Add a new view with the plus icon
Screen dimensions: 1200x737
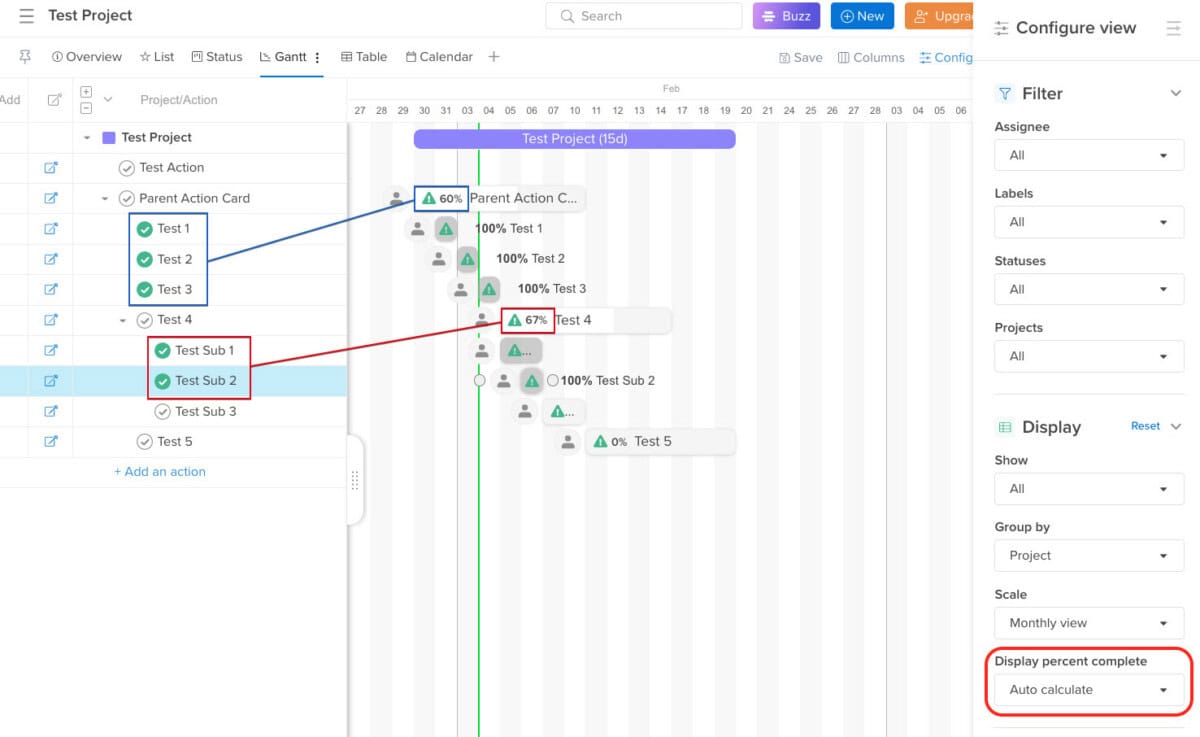(x=494, y=57)
